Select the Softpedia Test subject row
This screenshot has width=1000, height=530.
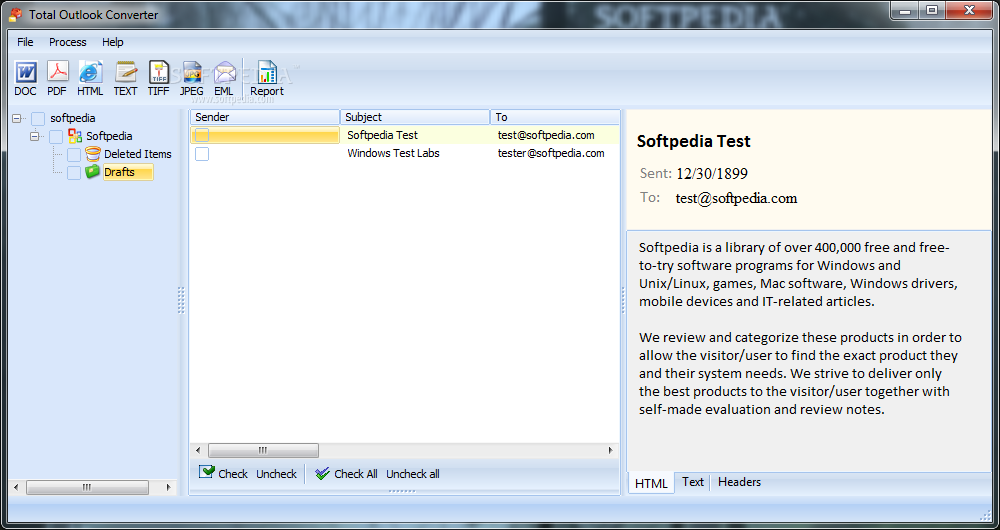382,135
